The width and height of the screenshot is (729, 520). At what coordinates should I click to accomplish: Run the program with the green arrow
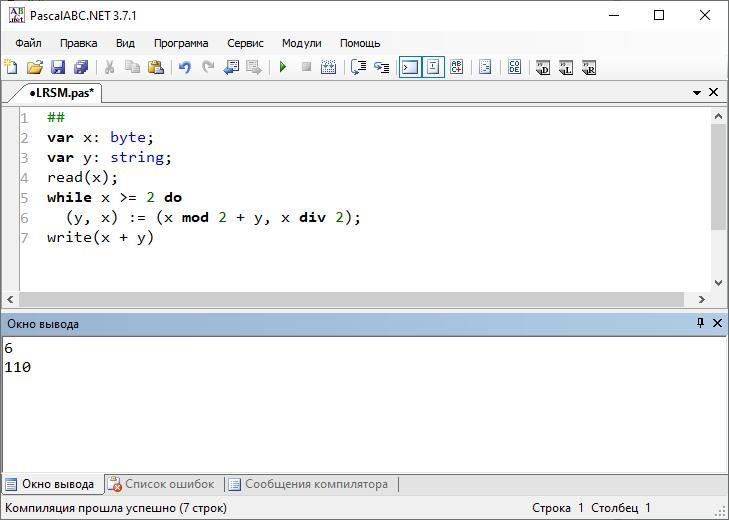[x=283, y=67]
